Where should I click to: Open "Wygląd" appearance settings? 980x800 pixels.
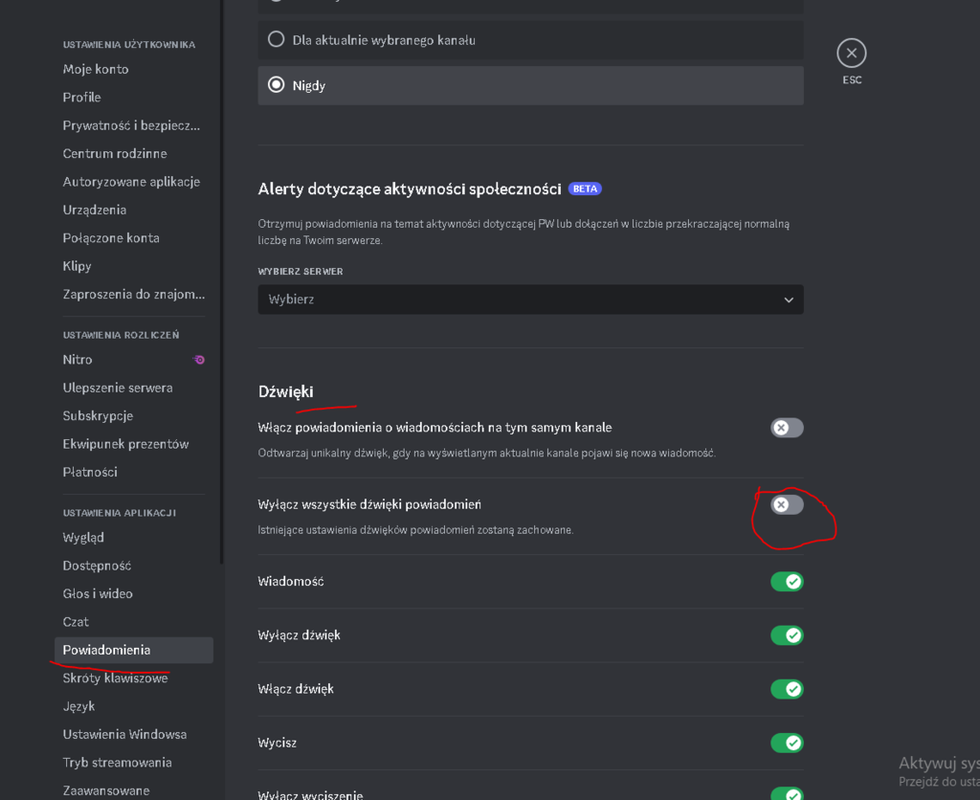pos(83,538)
